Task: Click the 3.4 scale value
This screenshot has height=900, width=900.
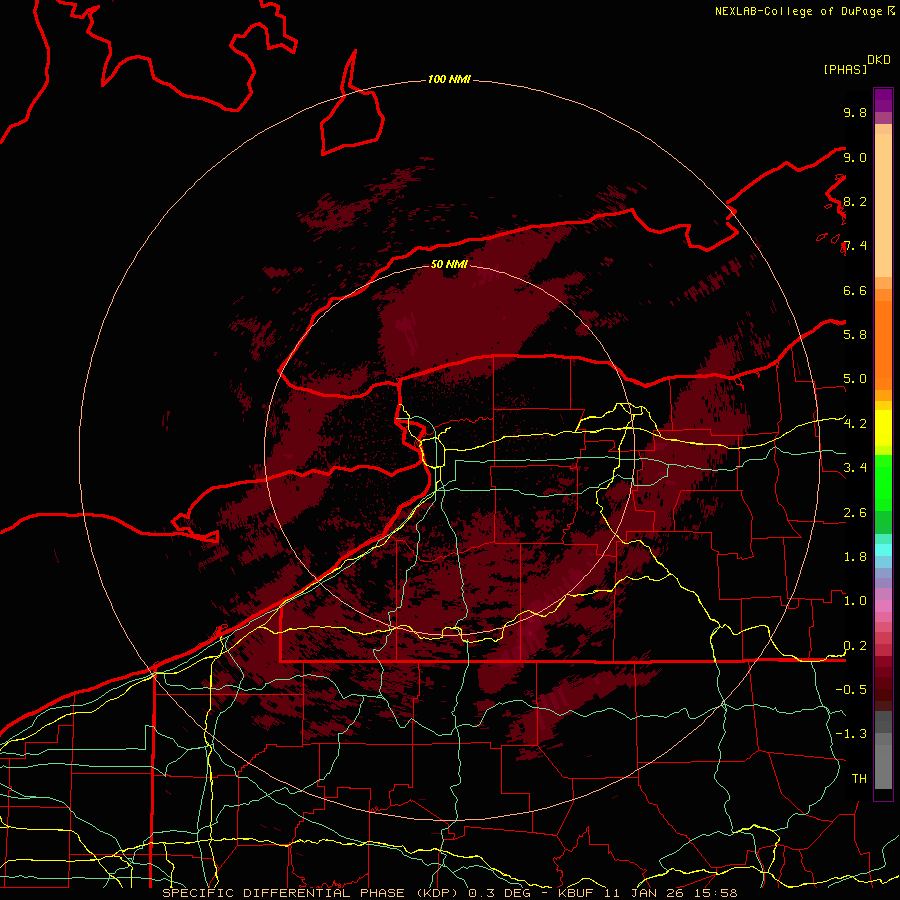Action: tap(855, 468)
